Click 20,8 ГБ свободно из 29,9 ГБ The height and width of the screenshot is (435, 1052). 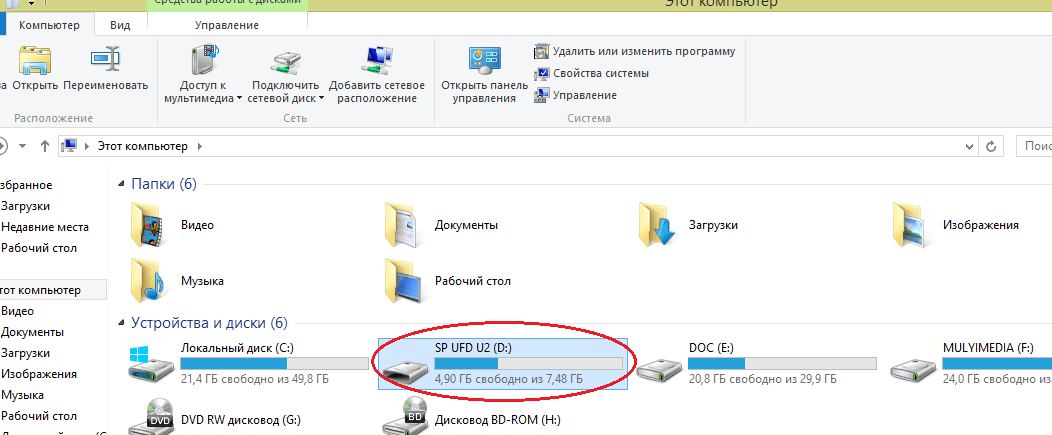763,379
